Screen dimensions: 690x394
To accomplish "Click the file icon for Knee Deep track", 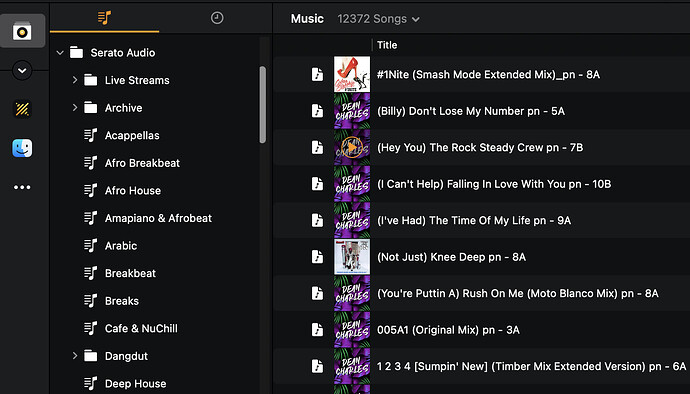I will coord(317,257).
